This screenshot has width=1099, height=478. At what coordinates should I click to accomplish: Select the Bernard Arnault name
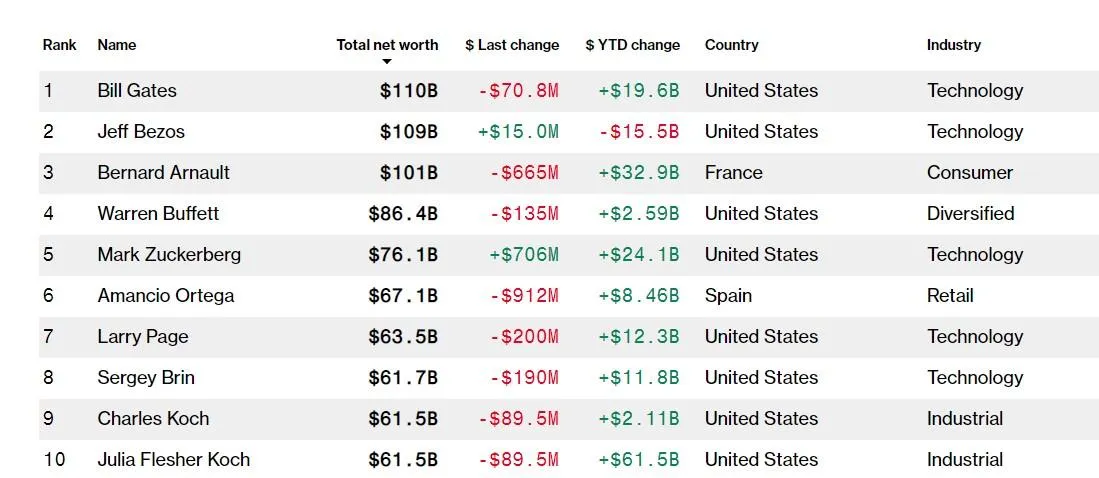coord(163,172)
